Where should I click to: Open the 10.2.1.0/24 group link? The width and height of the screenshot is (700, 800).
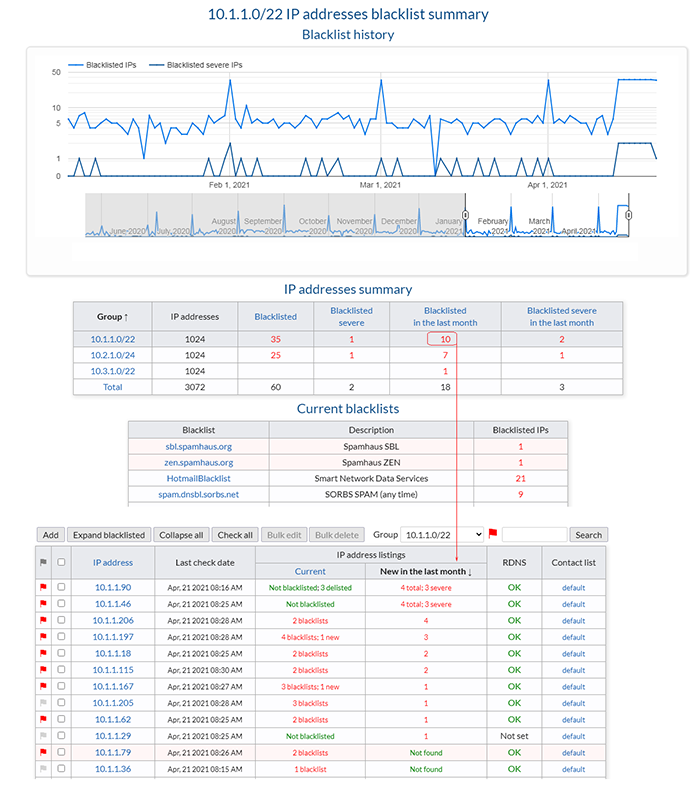click(113, 355)
